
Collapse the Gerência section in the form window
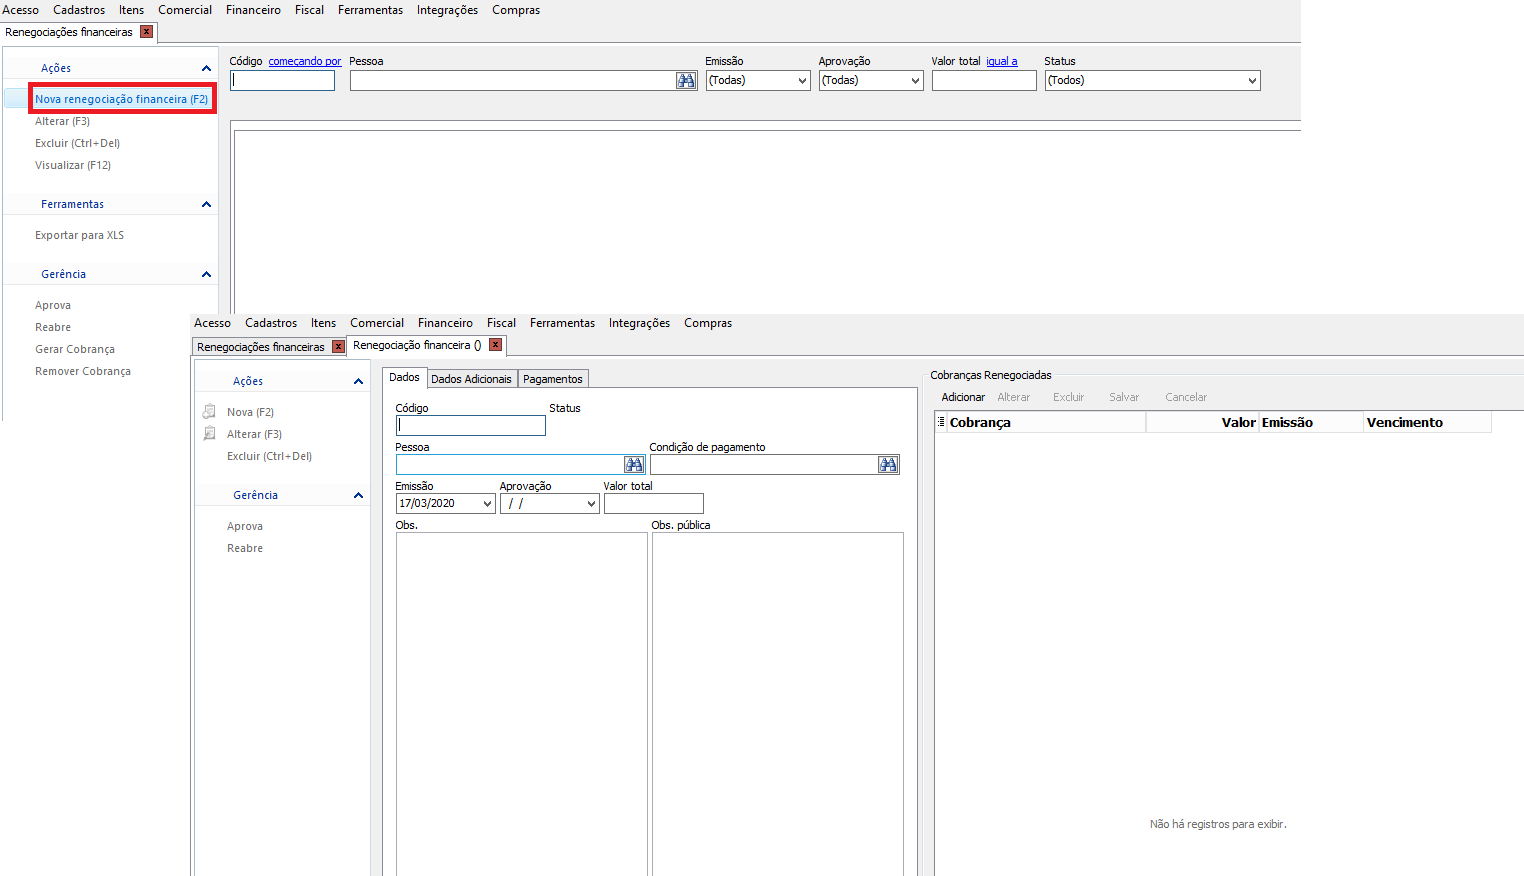click(x=358, y=495)
